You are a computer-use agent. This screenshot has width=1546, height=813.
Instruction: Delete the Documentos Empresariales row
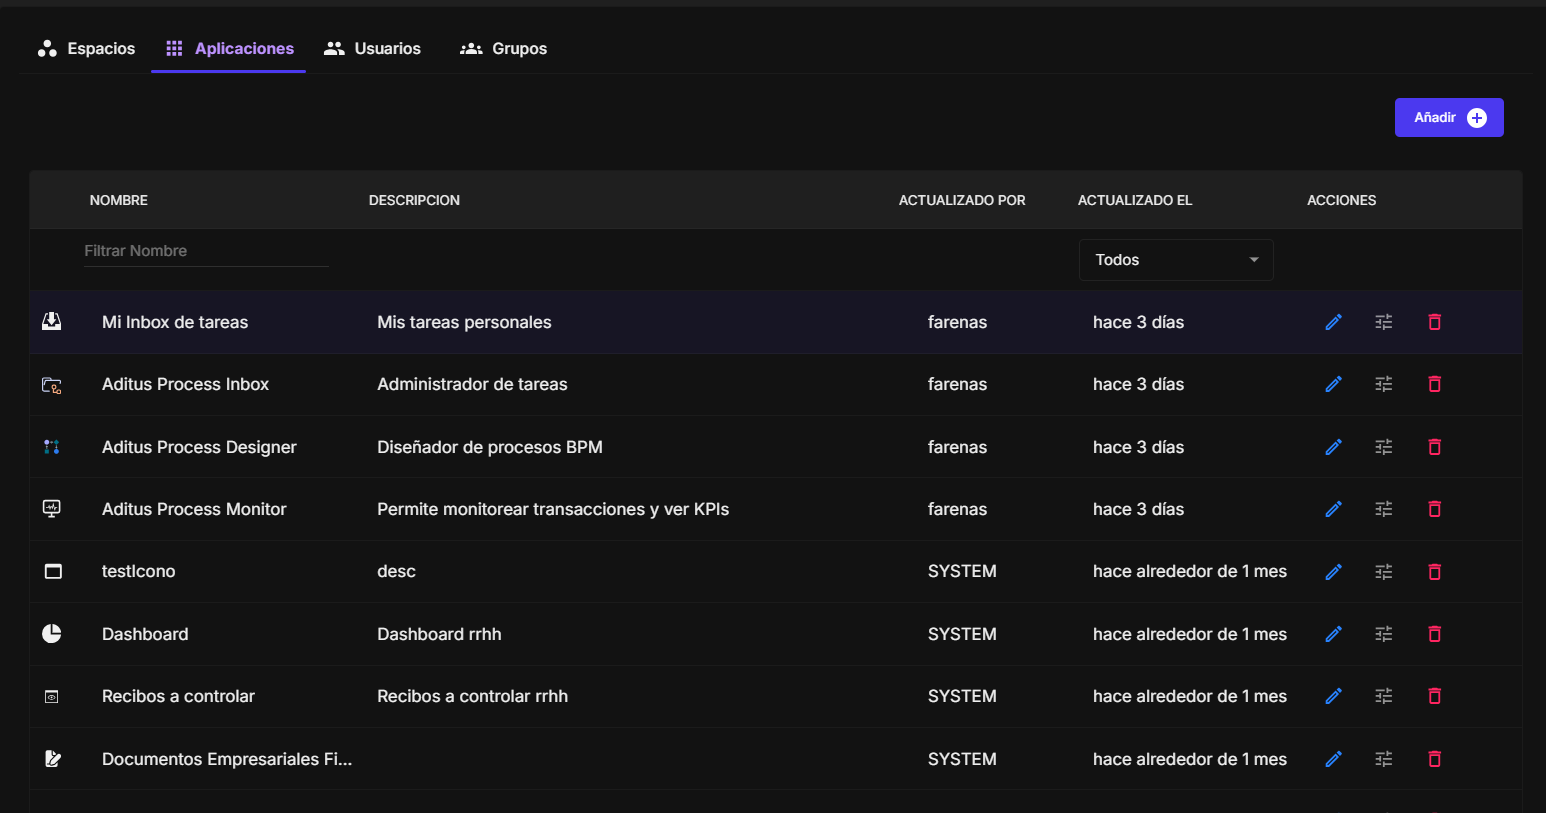click(1435, 759)
